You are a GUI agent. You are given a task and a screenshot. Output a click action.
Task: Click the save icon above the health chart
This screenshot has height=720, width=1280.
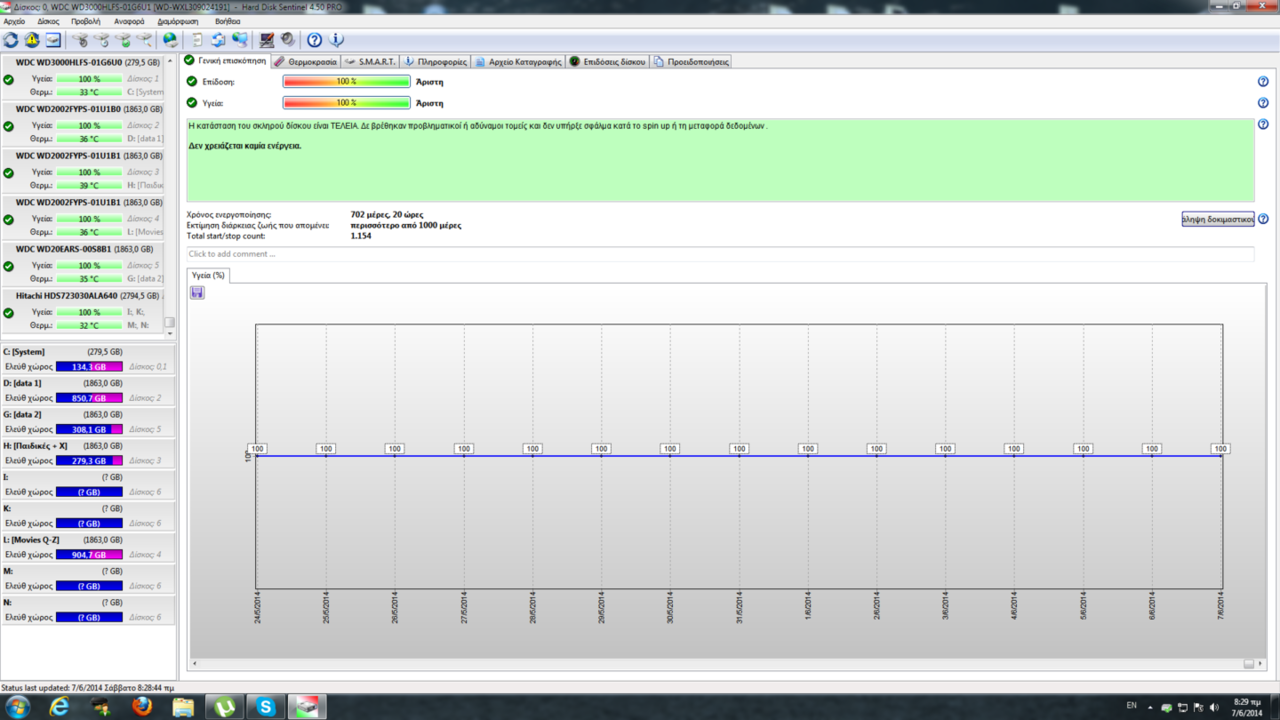[x=197, y=292]
